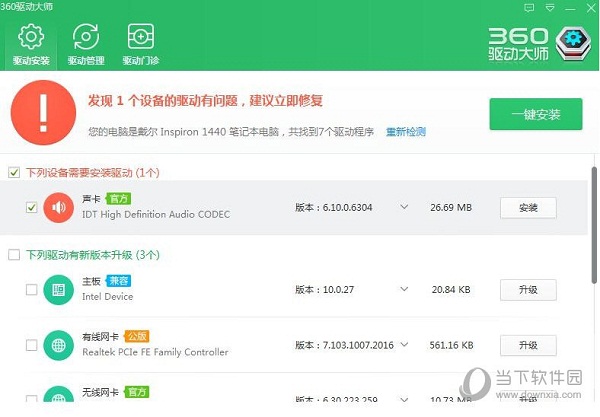The image size is (600, 417).
Task: Click the 兼容 tag next to 主板
Action: coord(119,281)
